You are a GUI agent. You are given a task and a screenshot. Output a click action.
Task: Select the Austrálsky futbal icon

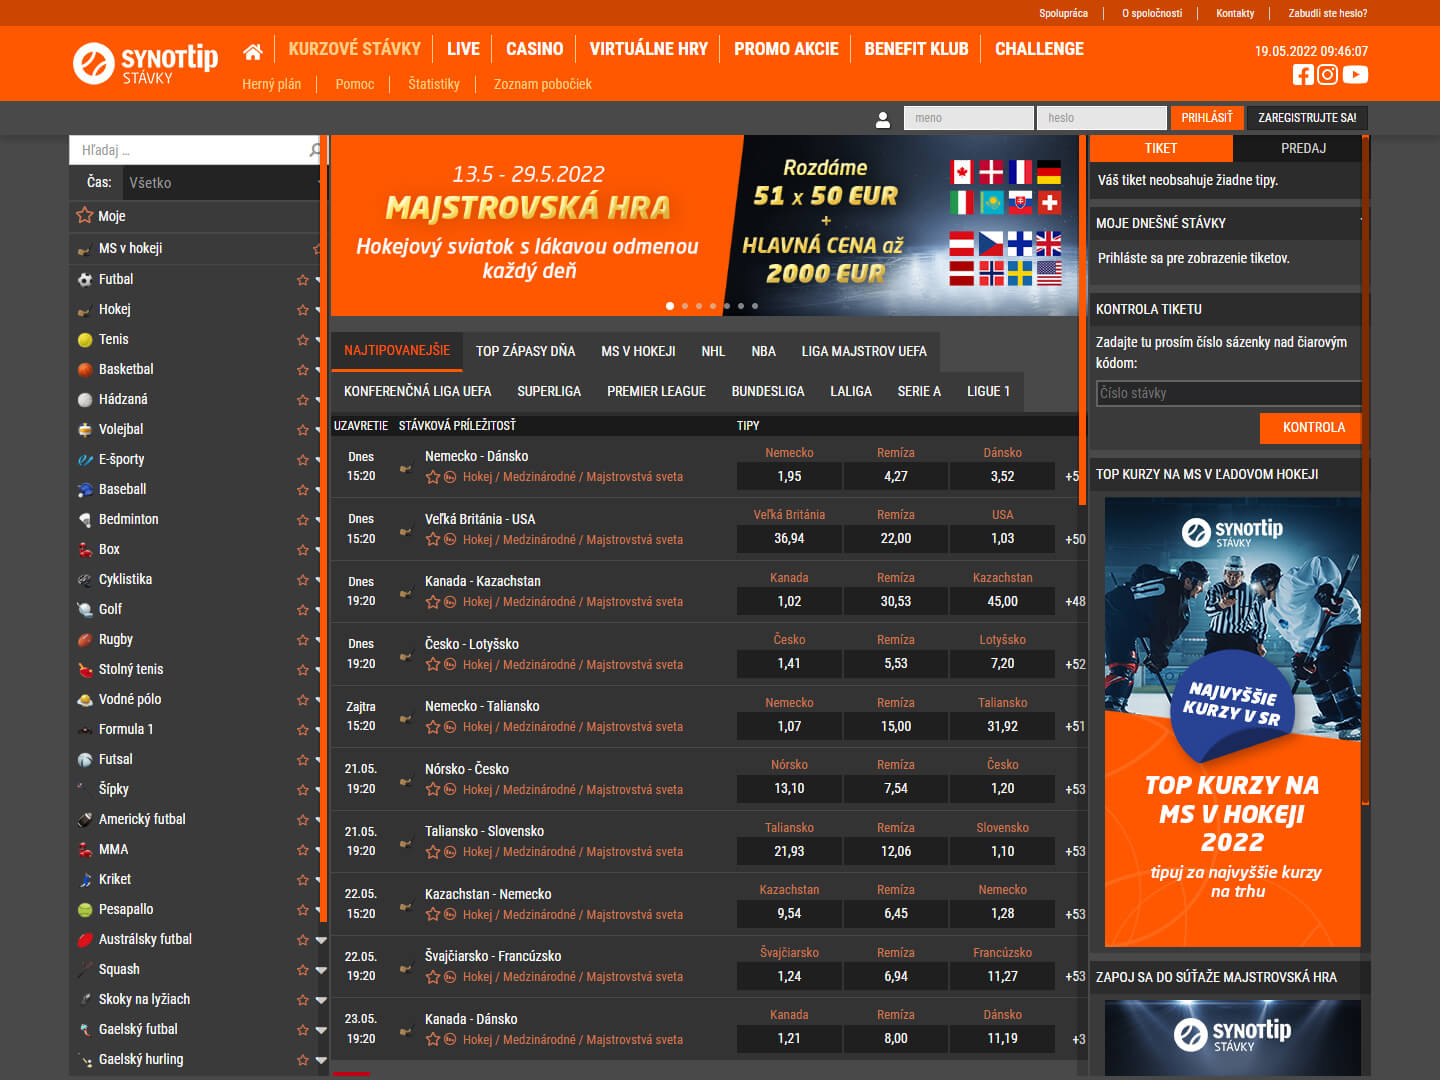pyautogui.click(x=85, y=940)
